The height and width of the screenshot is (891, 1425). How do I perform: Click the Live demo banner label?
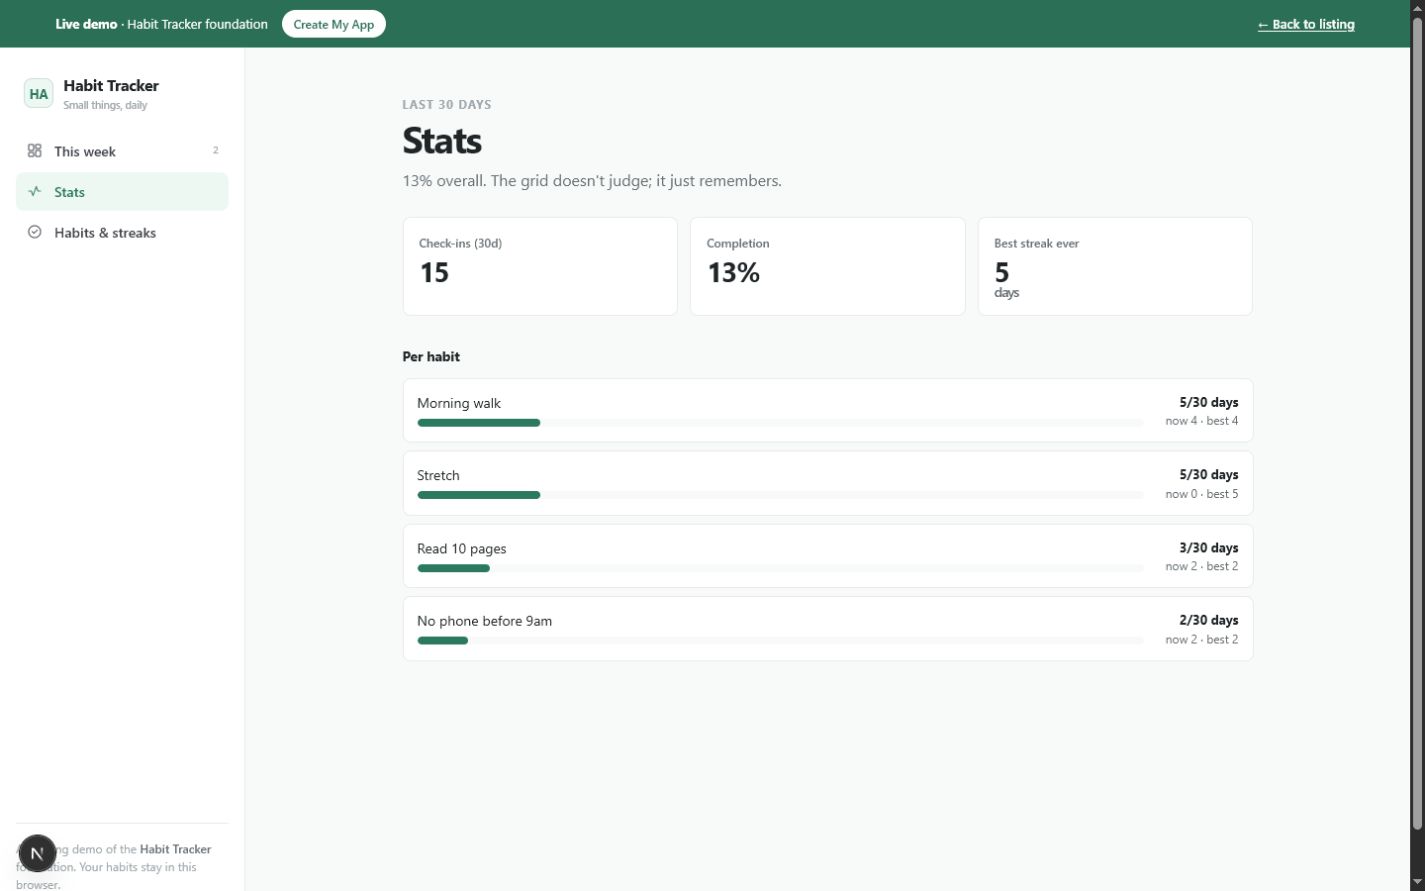coord(86,24)
